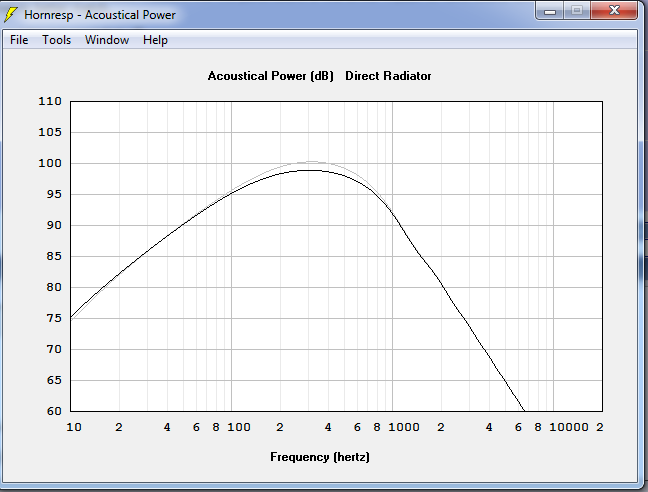Click the 'Direct Radiator' title text
The height and width of the screenshot is (492, 648).
(388, 76)
